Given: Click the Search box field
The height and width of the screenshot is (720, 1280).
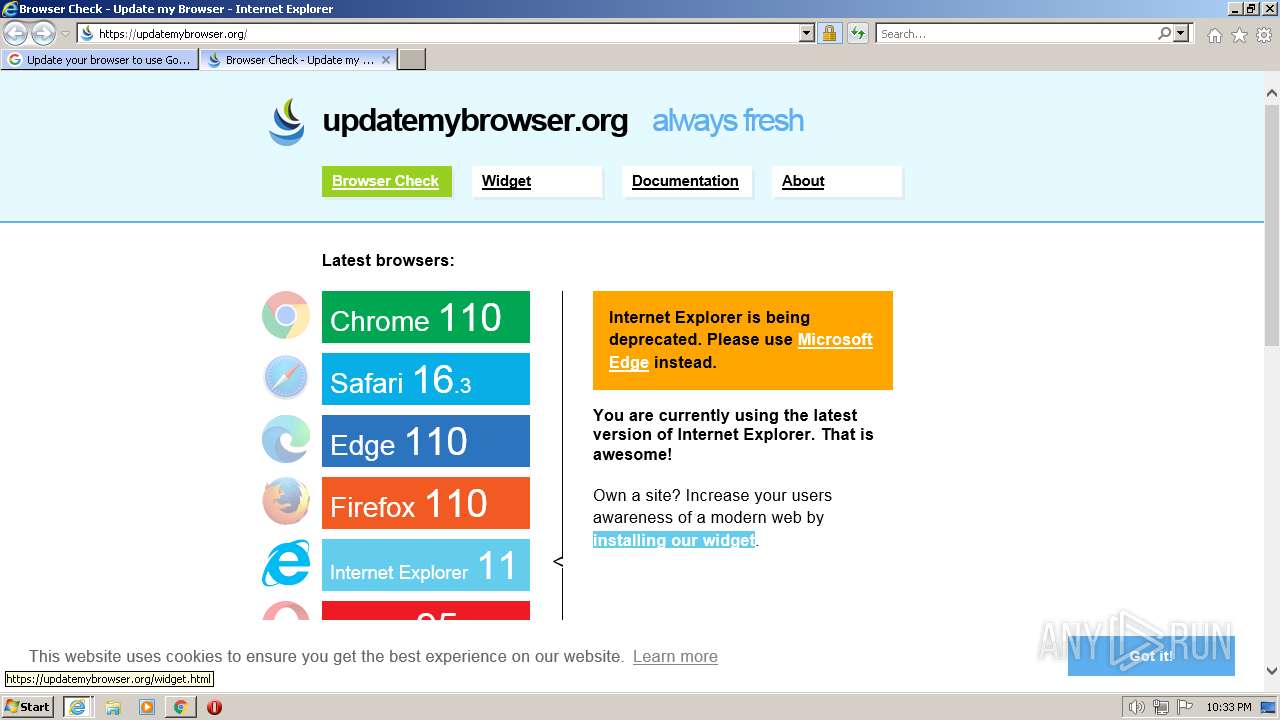Looking at the screenshot, I should point(1016,33).
